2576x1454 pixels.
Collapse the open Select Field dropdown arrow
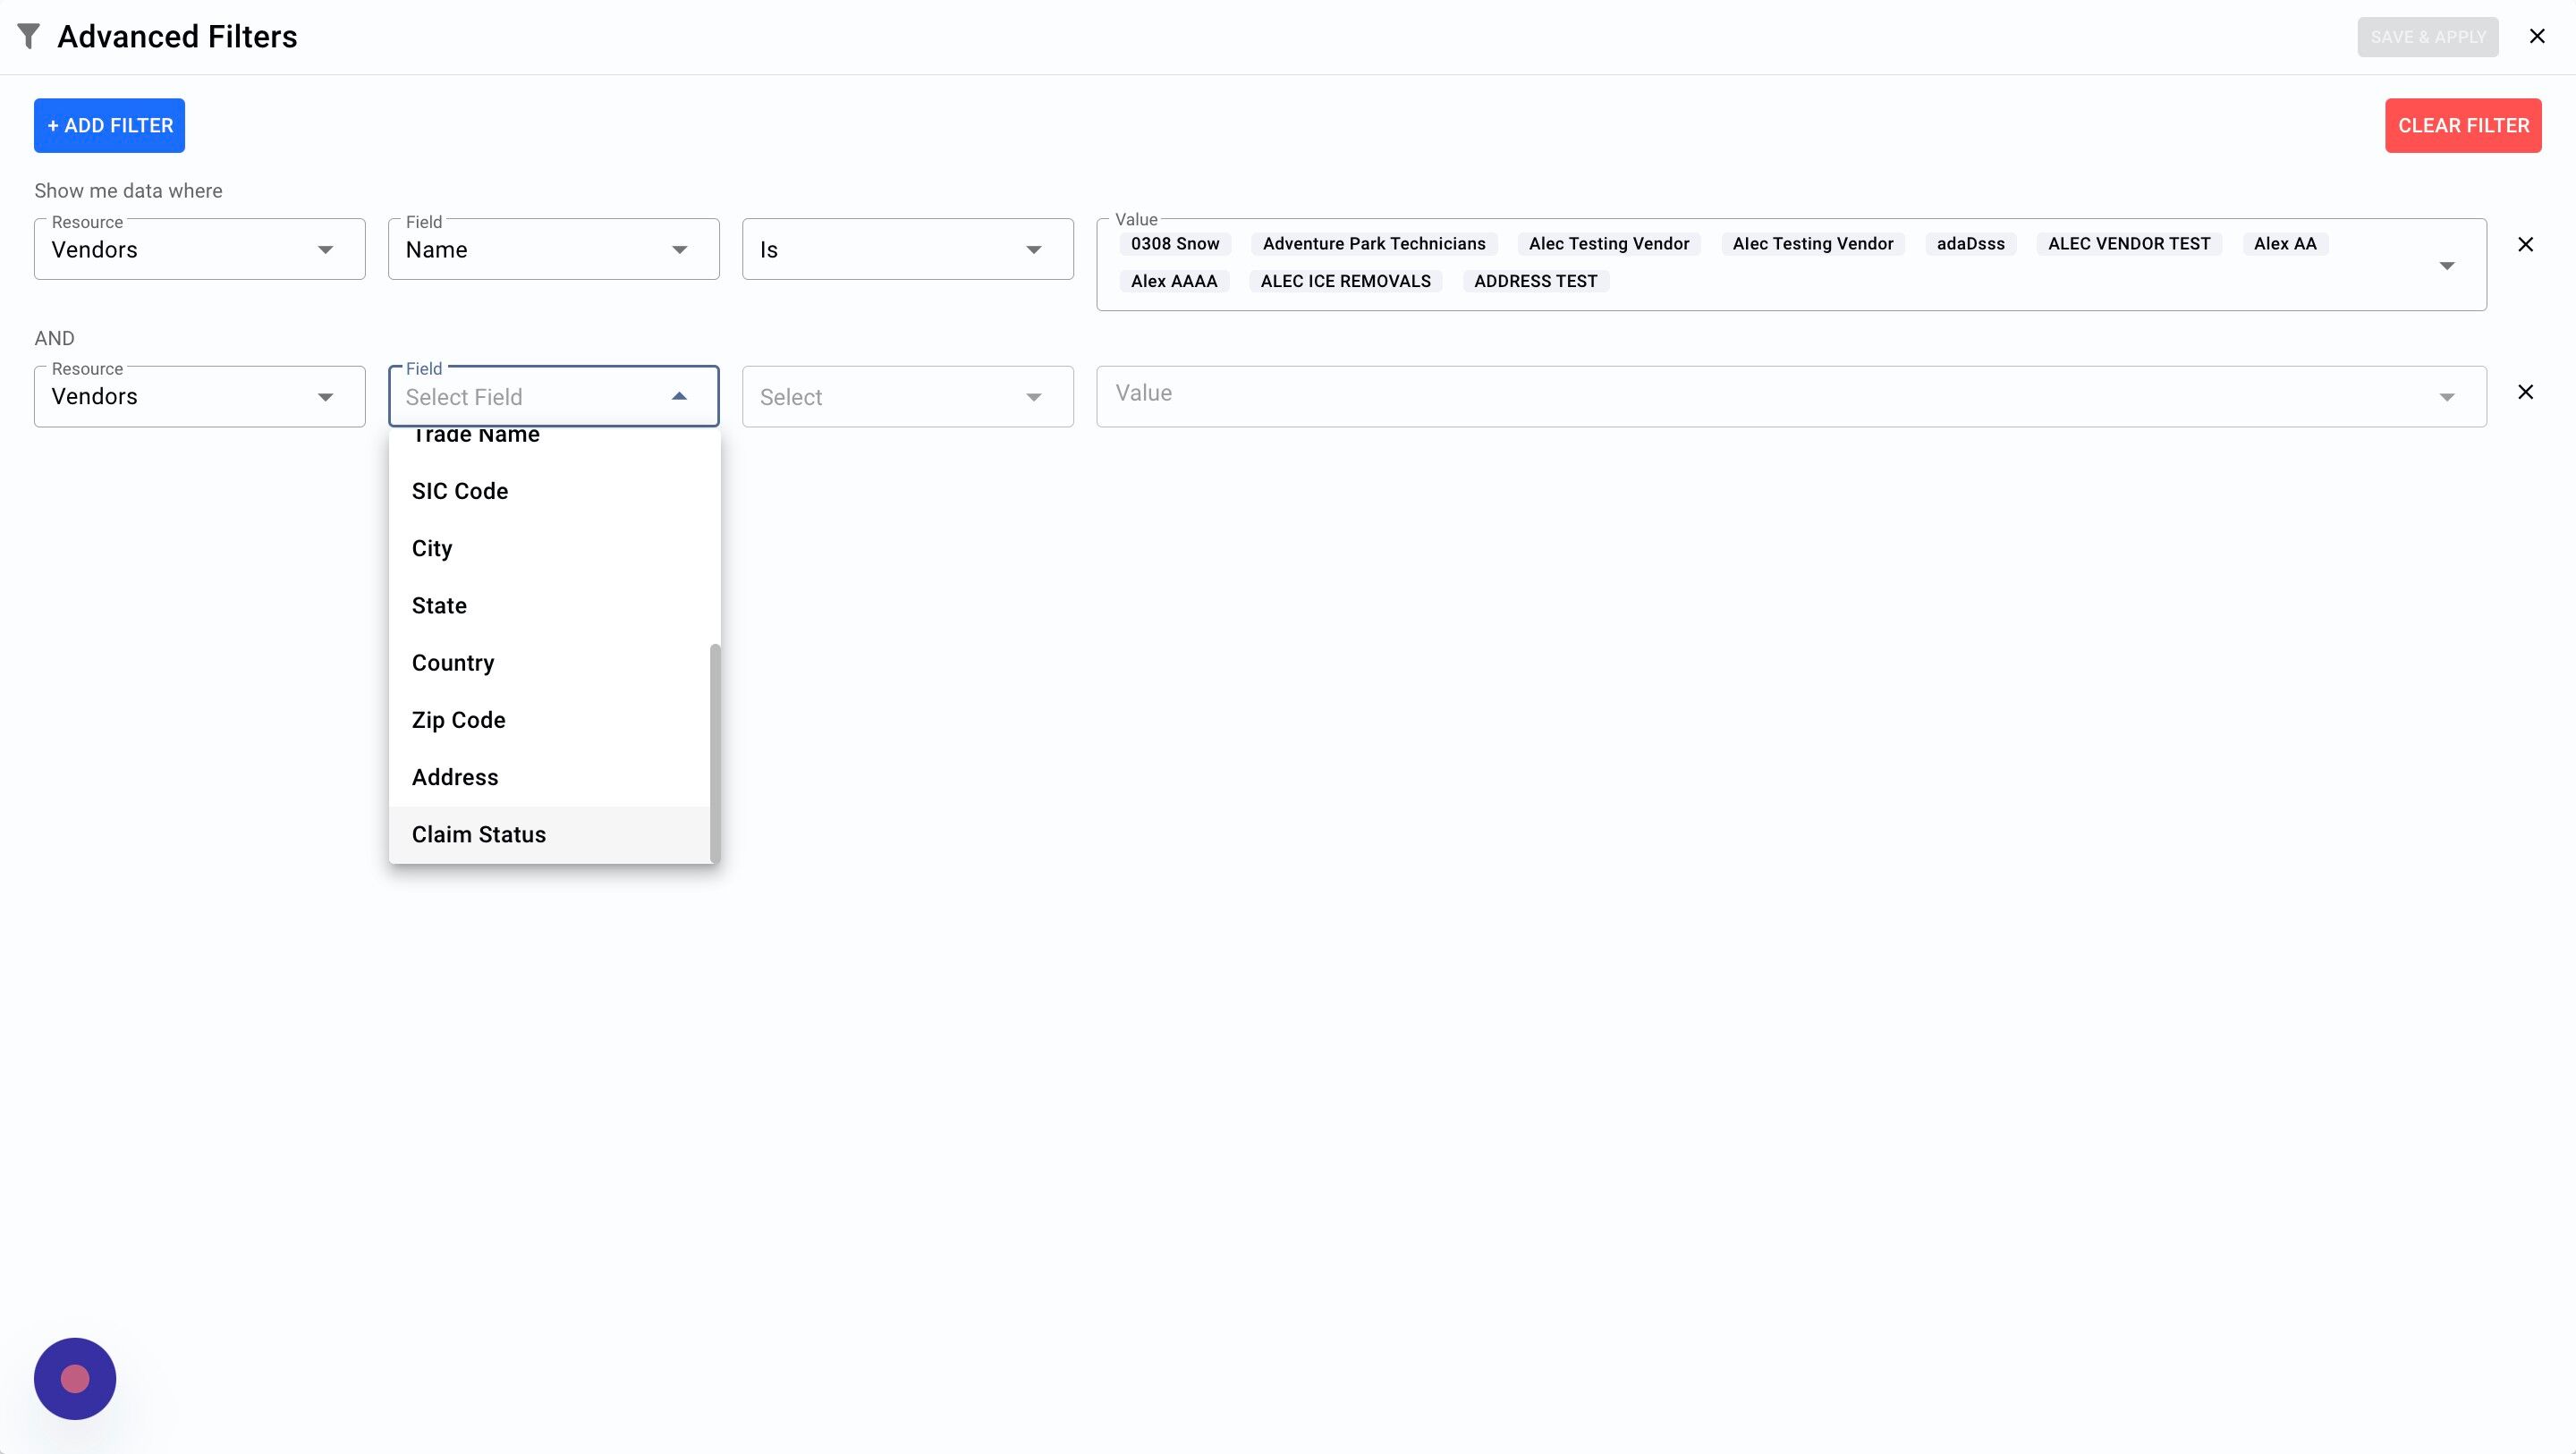tap(679, 397)
